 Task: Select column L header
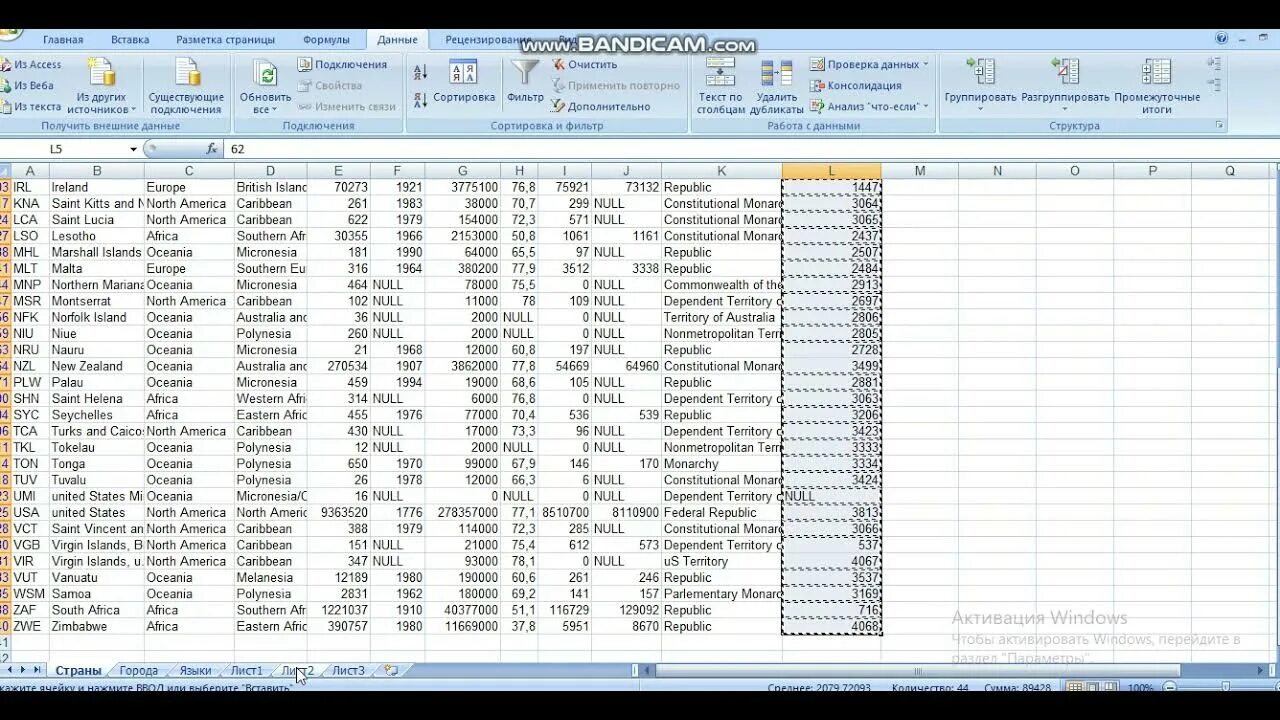[x=831, y=171]
